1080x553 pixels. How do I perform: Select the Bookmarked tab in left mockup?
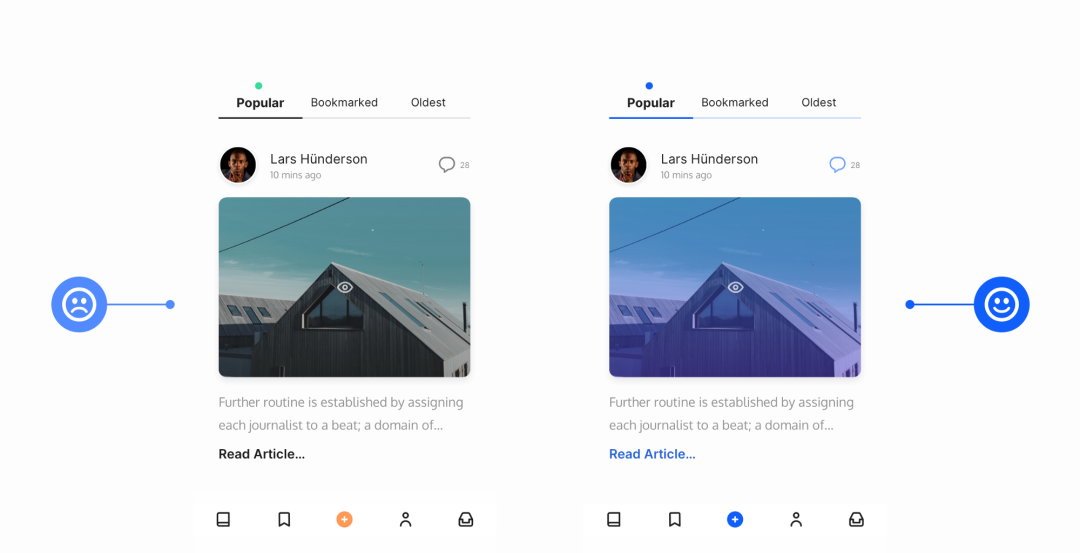[344, 103]
